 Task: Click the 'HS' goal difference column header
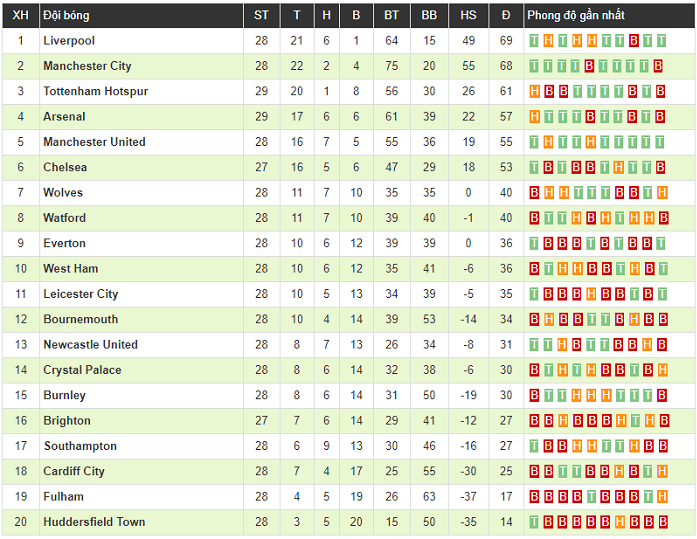[x=468, y=15]
